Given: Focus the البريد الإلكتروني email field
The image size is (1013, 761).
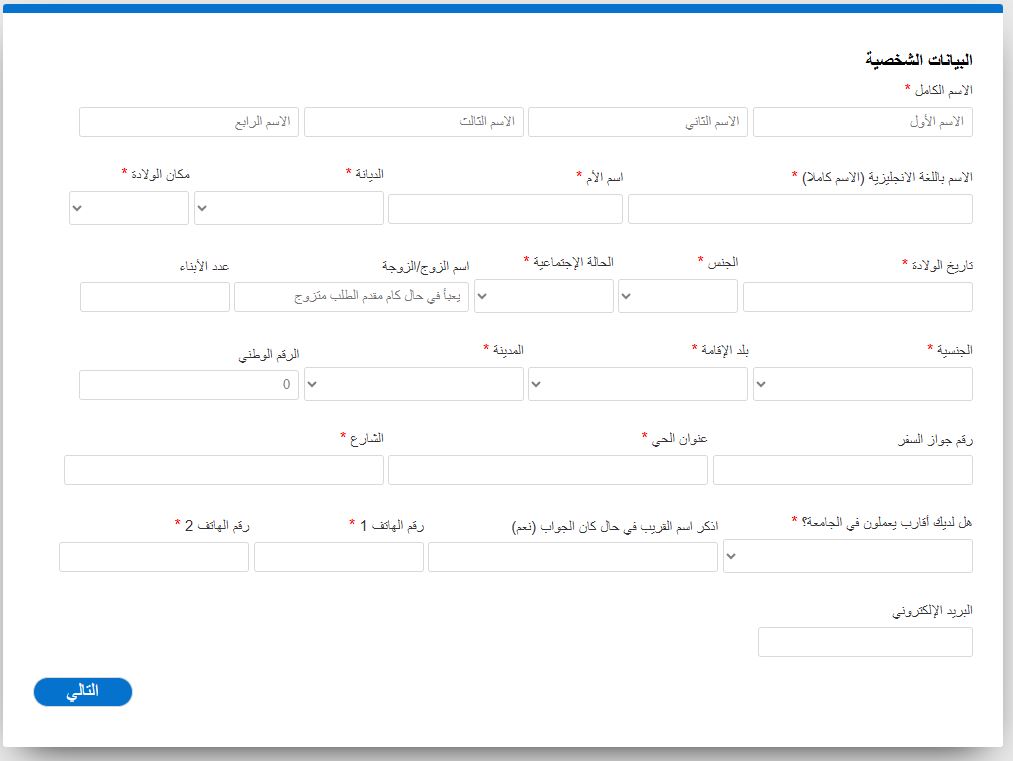Looking at the screenshot, I should click(865, 642).
